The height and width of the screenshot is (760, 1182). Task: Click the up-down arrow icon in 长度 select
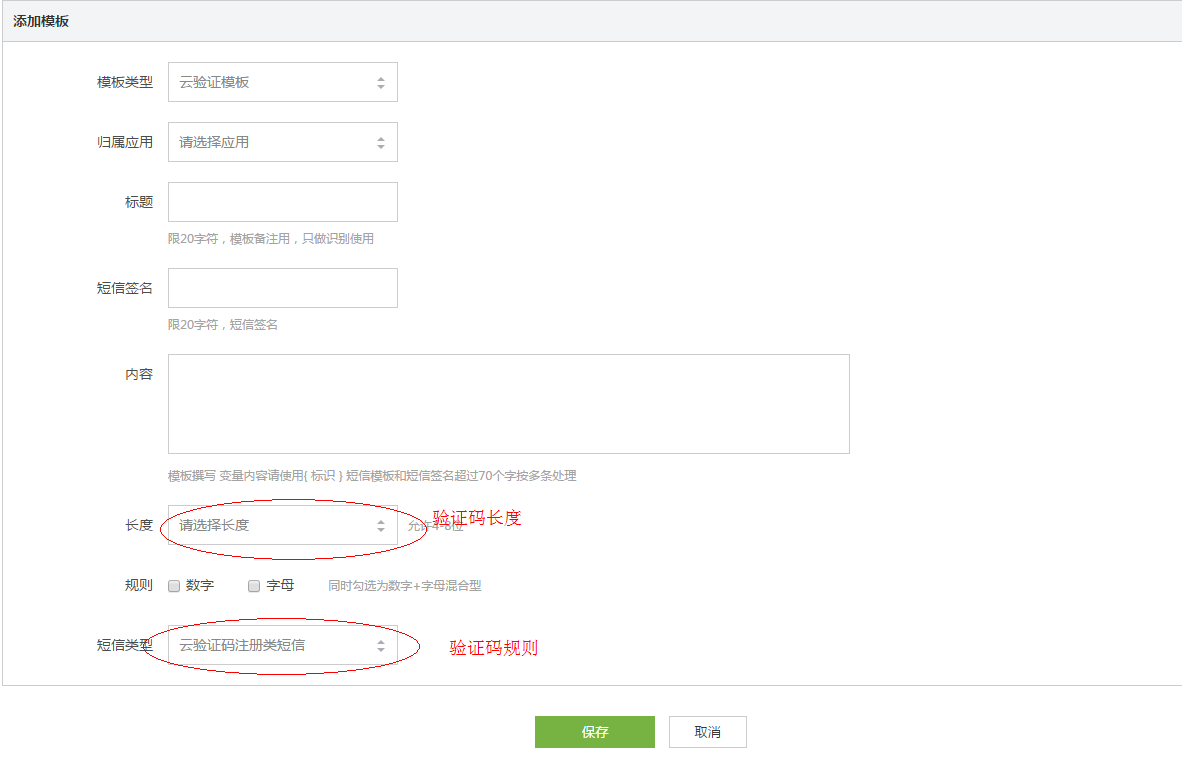coord(380,525)
